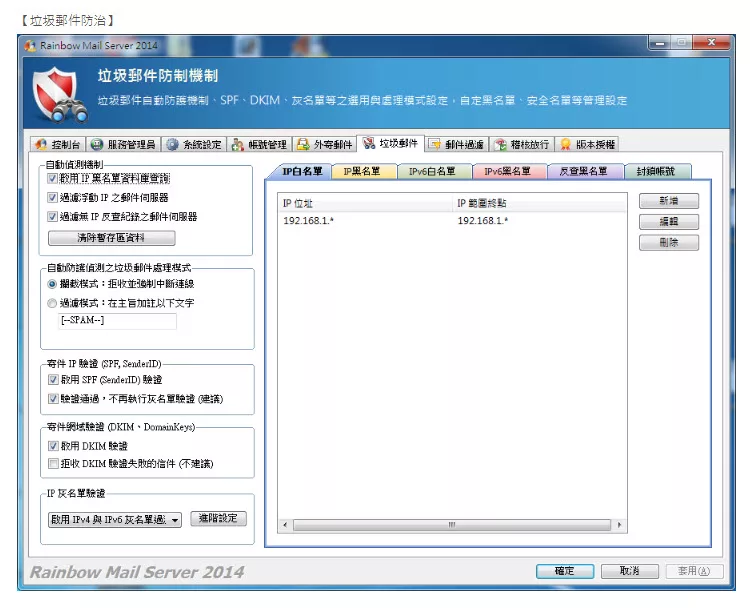Select the 192.168.1.* whitelist row

[400, 220]
